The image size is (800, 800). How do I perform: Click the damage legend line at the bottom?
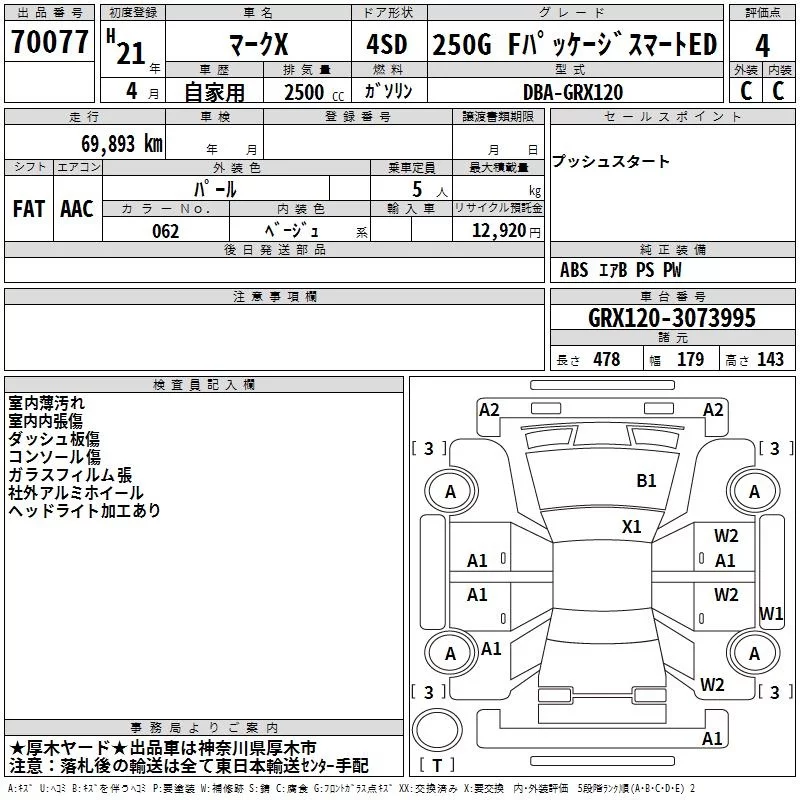351,788
